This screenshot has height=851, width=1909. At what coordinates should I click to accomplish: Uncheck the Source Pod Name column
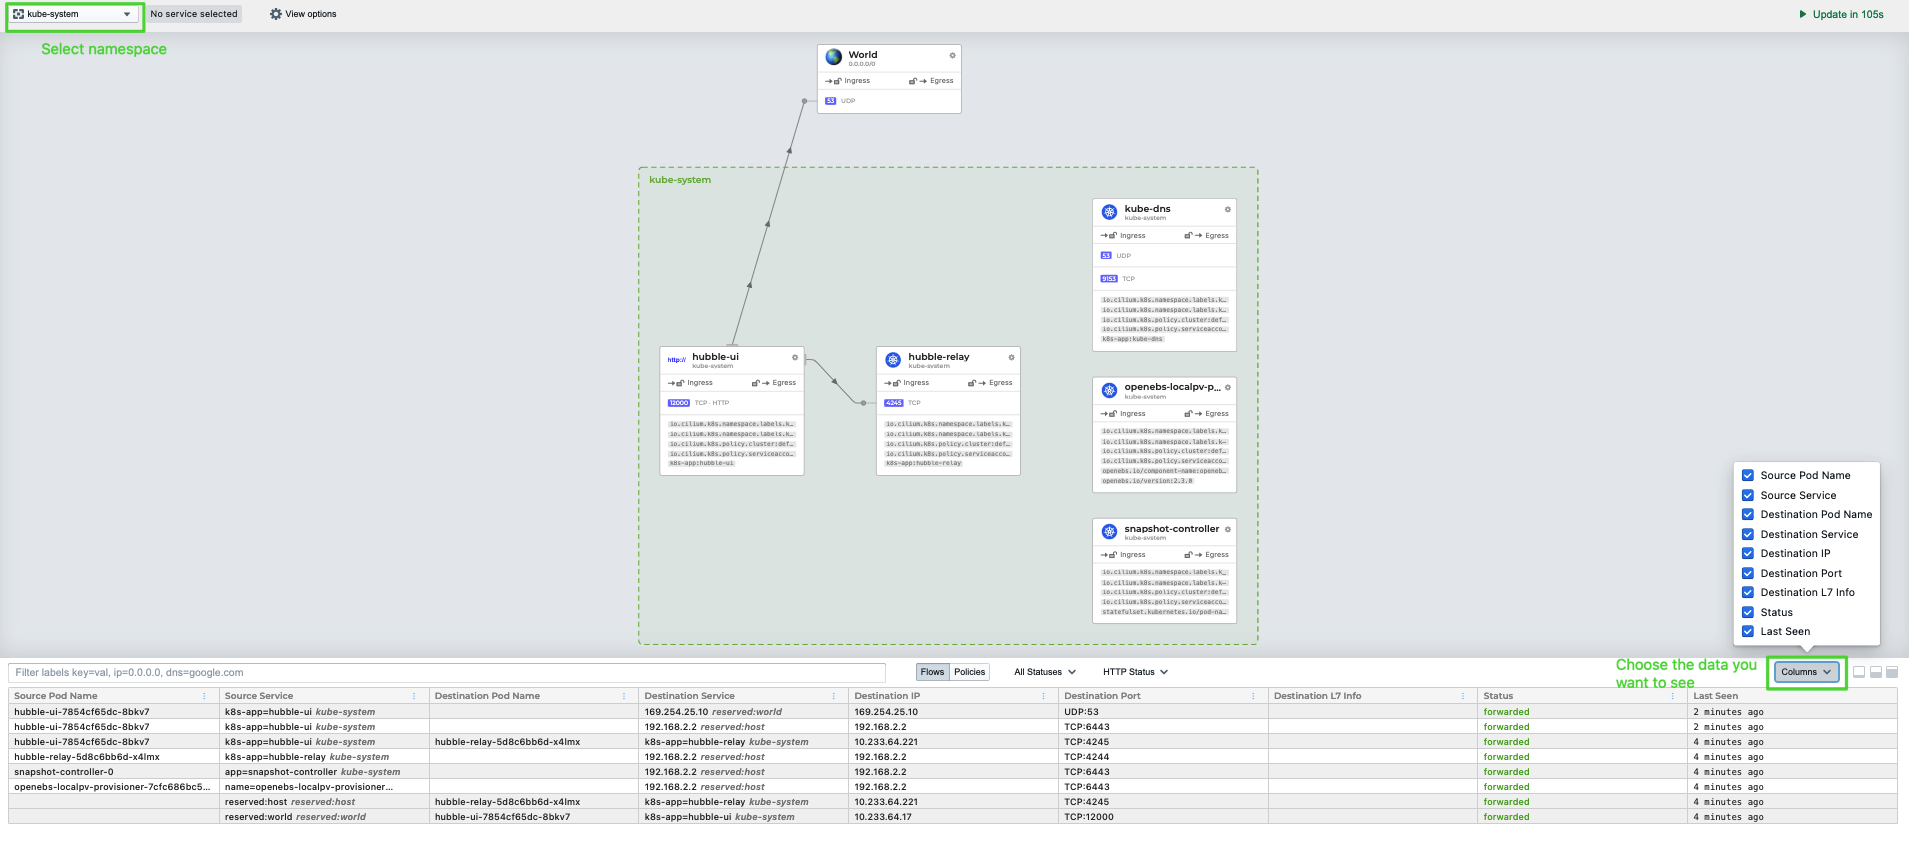[1748, 476]
